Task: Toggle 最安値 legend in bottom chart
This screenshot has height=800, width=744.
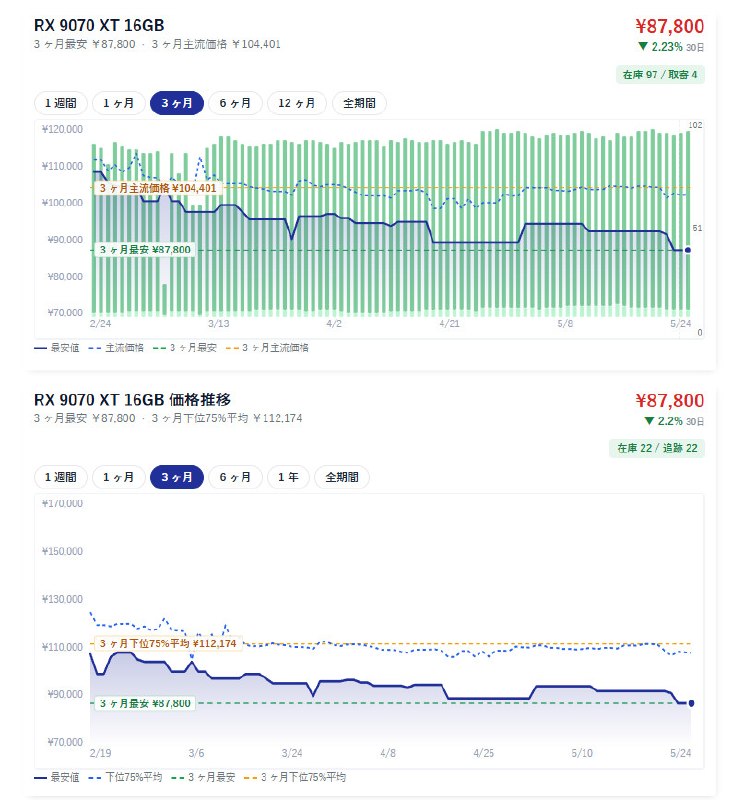Action: click(57, 777)
